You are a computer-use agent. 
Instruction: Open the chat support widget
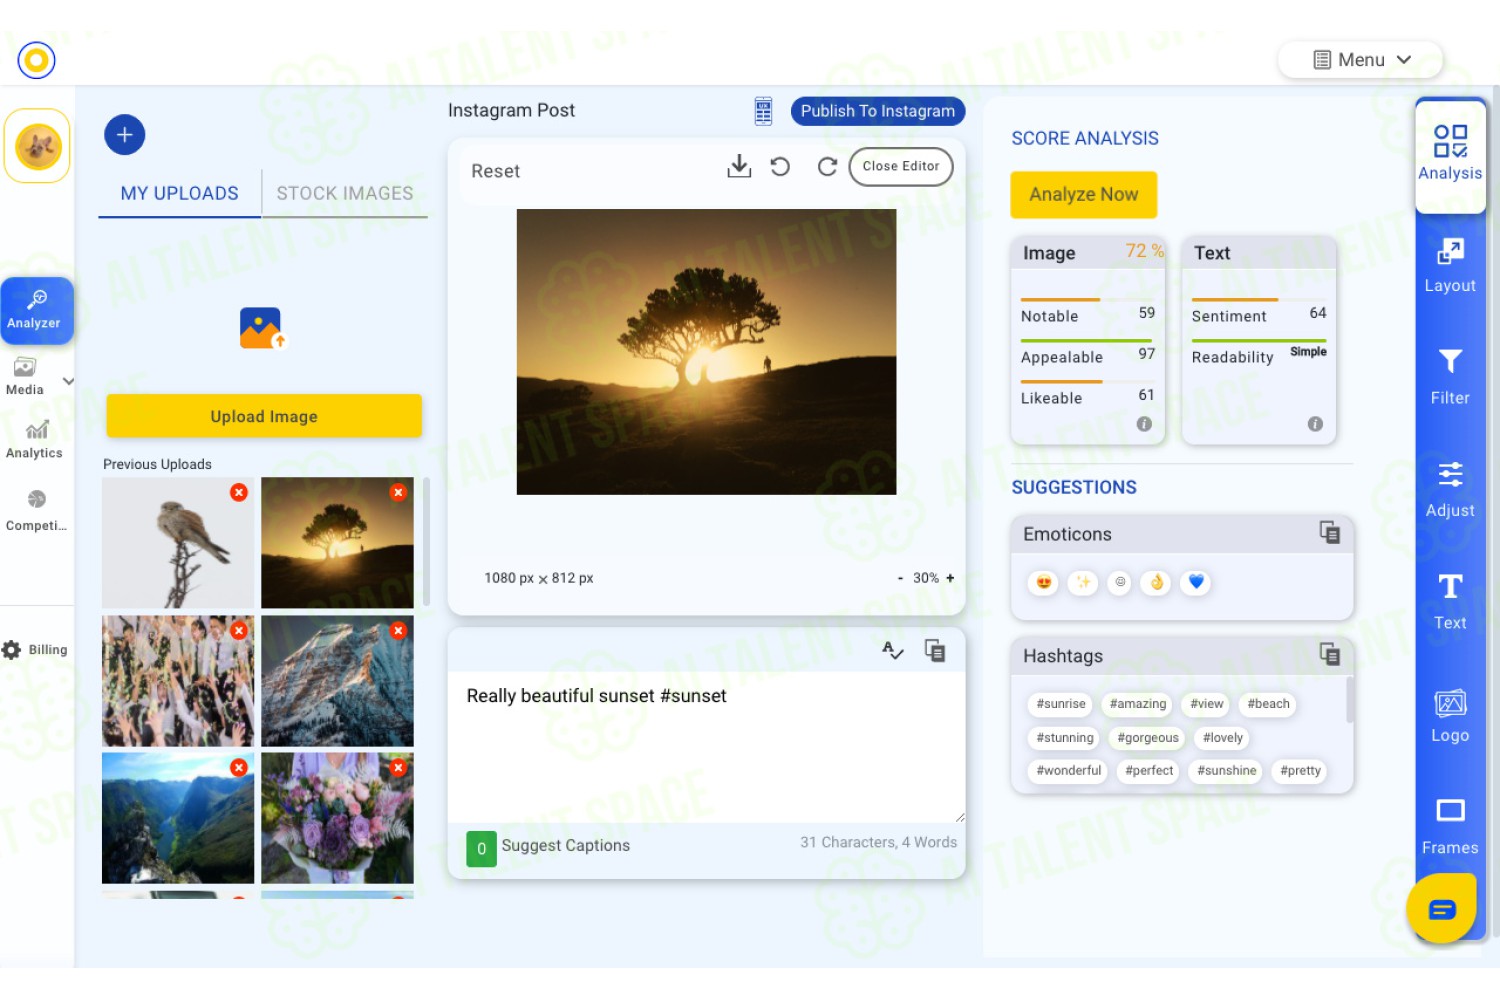pos(1442,908)
